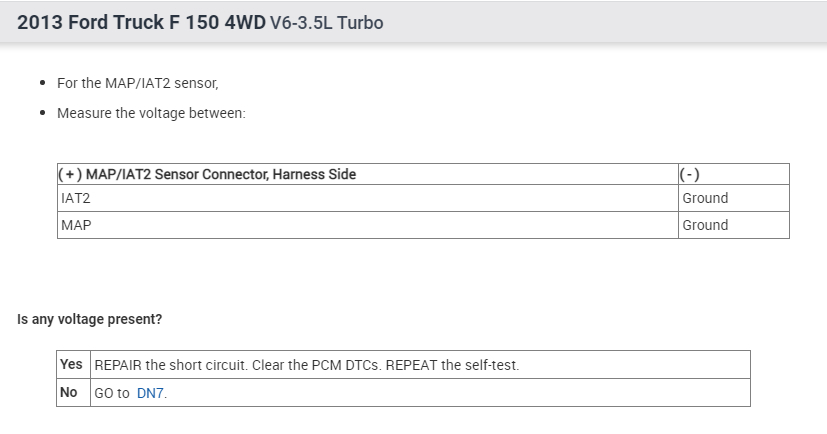Select the V6-3.5L Turbo engine text
Viewport: 827px width, 434px height.
coord(326,22)
